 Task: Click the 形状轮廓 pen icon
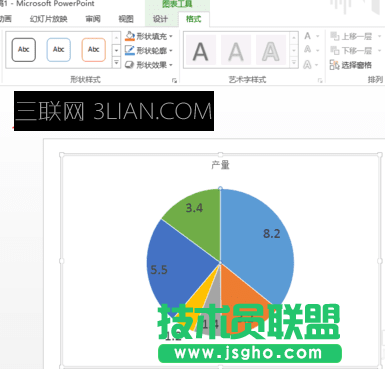(x=130, y=50)
